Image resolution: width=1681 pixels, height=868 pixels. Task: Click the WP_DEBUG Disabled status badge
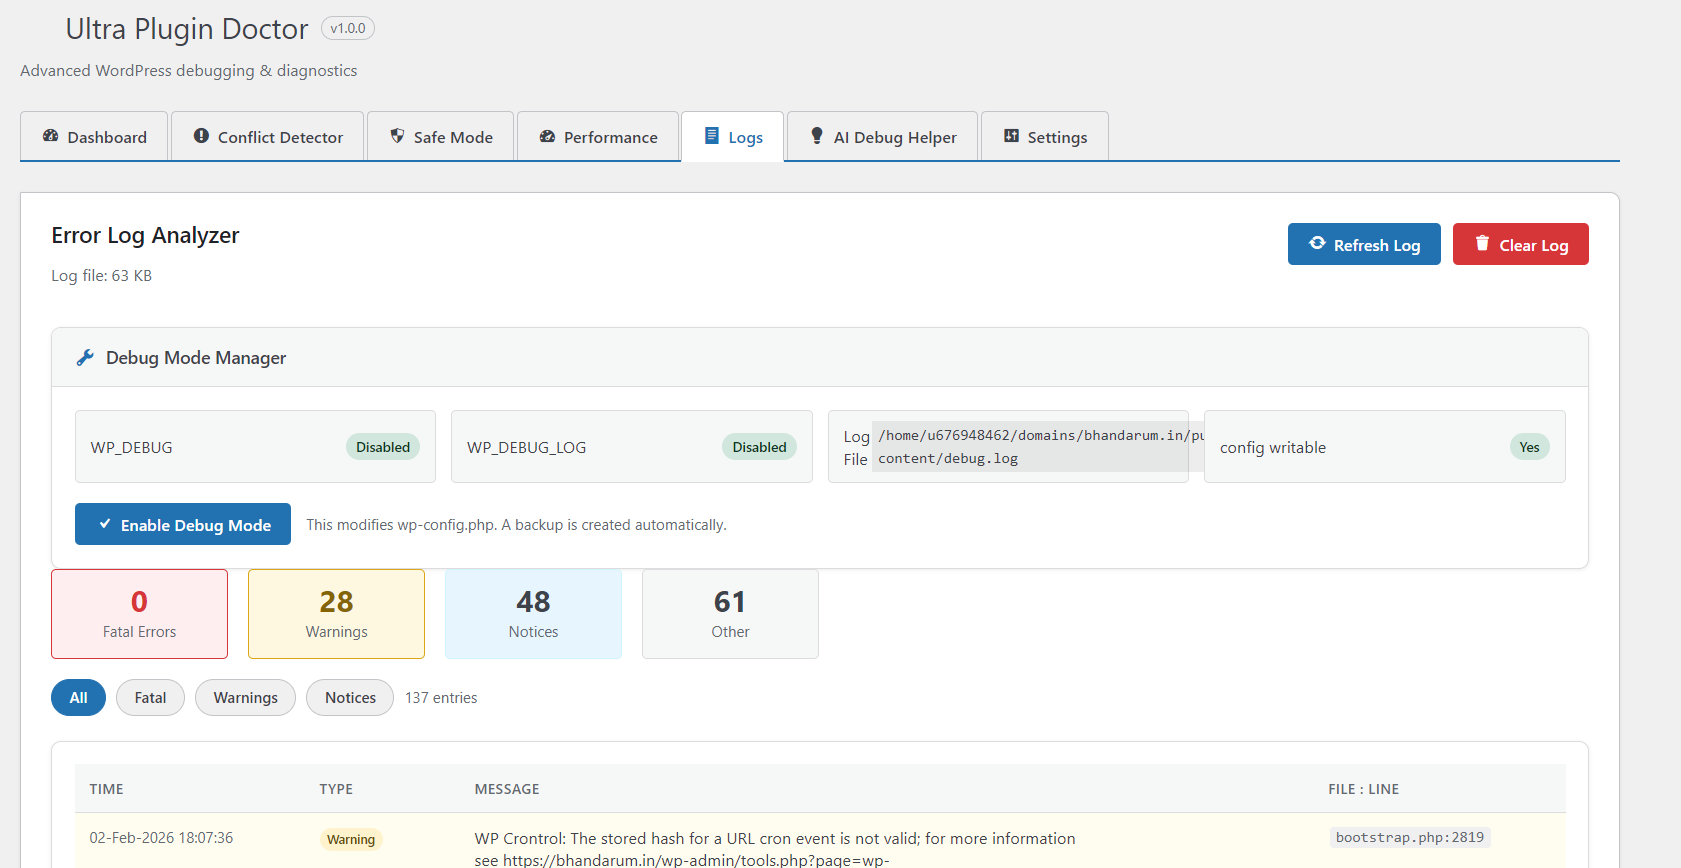point(383,447)
